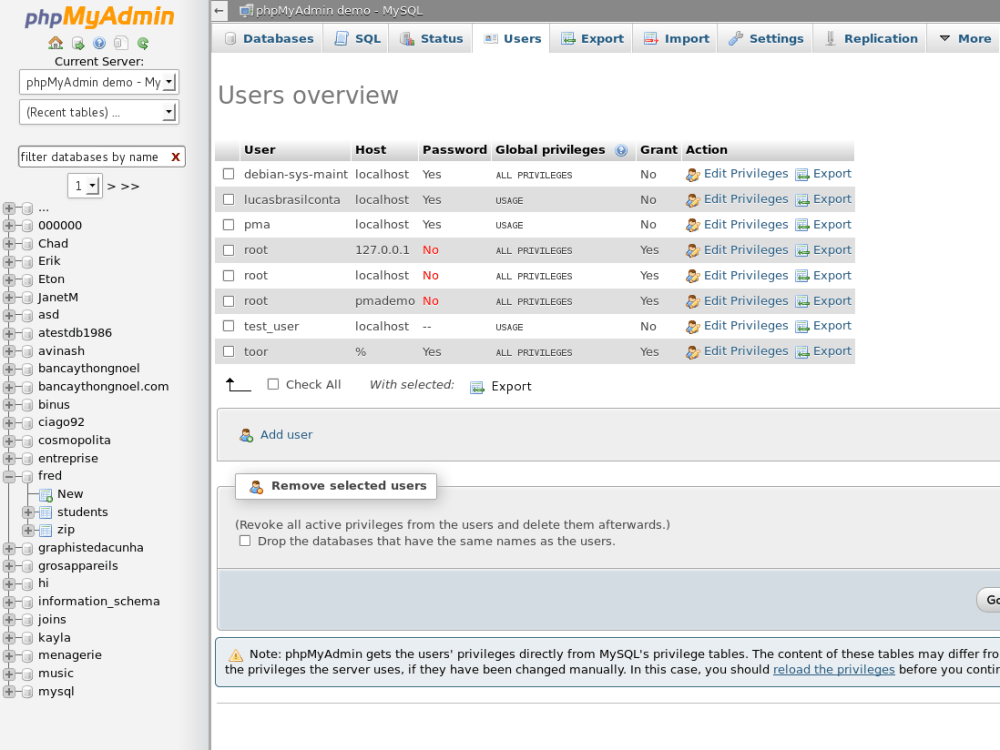The height and width of the screenshot is (750, 1000).
Task: Click the Add user link
Action: coord(286,435)
